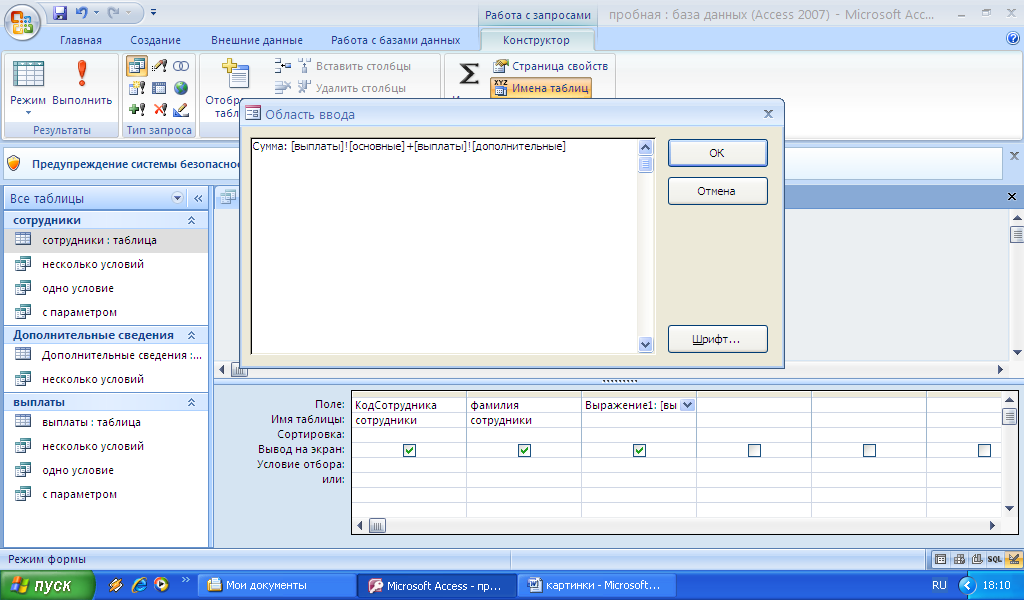Open the Все таблицы navigation dropdown
The width and height of the screenshot is (1024, 600).
pyautogui.click(x=177, y=198)
